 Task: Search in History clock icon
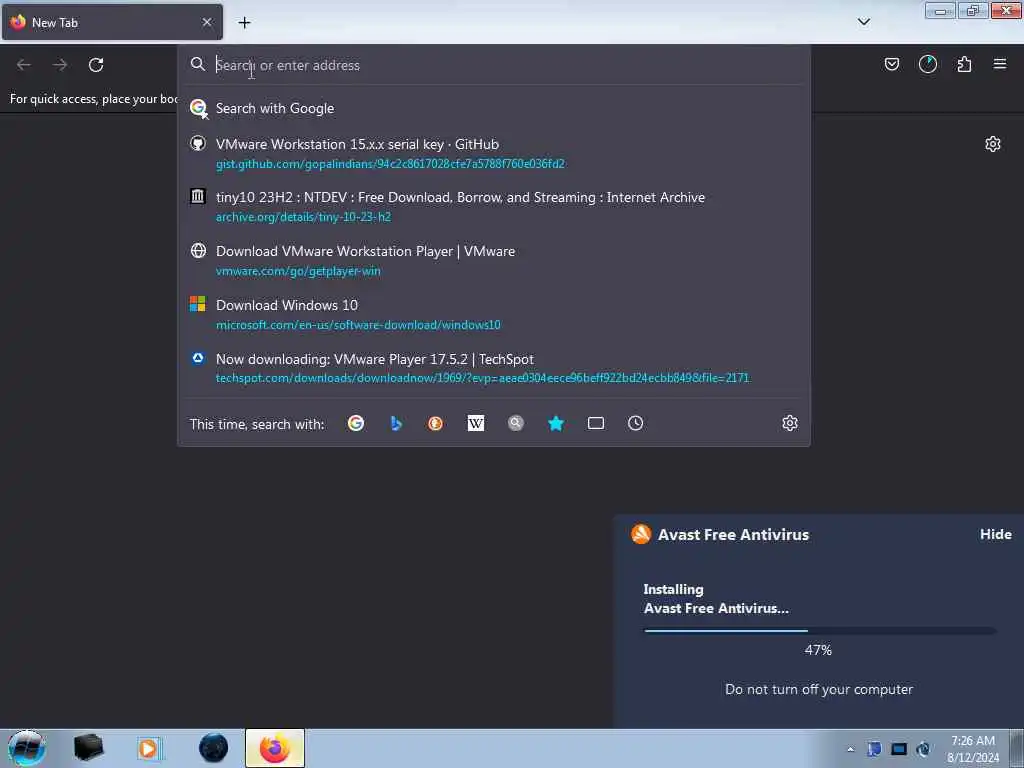[x=635, y=423]
